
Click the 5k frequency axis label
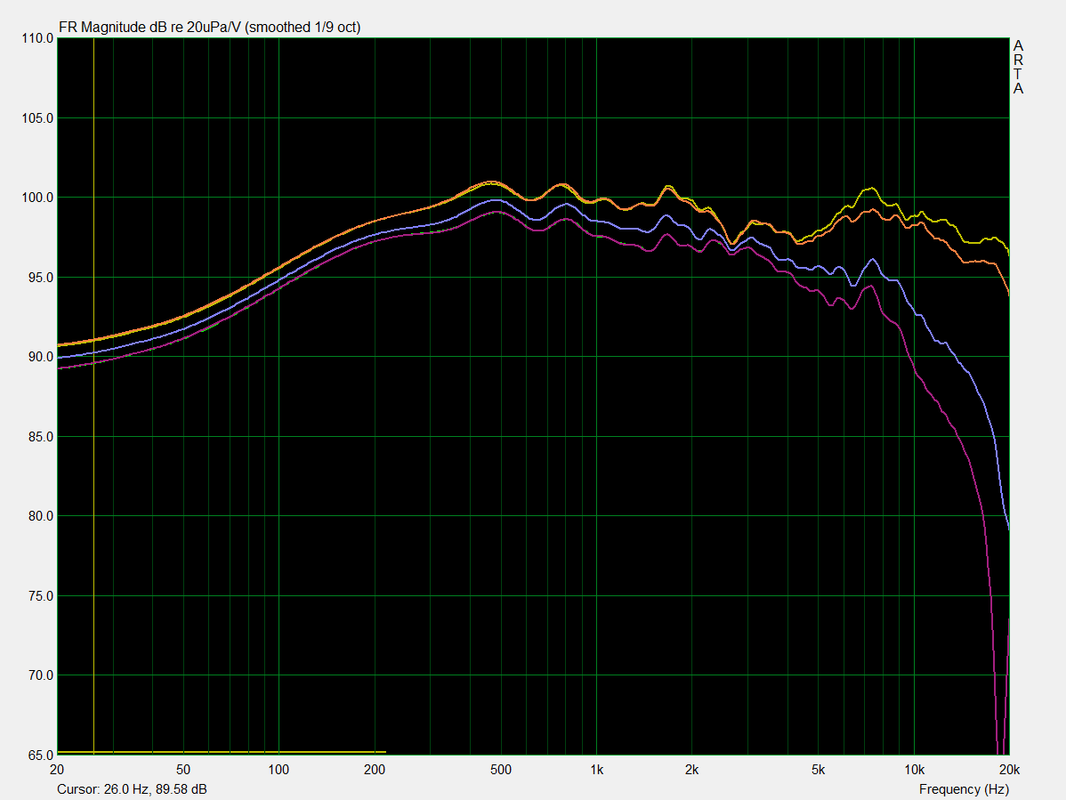pos(818,770)
